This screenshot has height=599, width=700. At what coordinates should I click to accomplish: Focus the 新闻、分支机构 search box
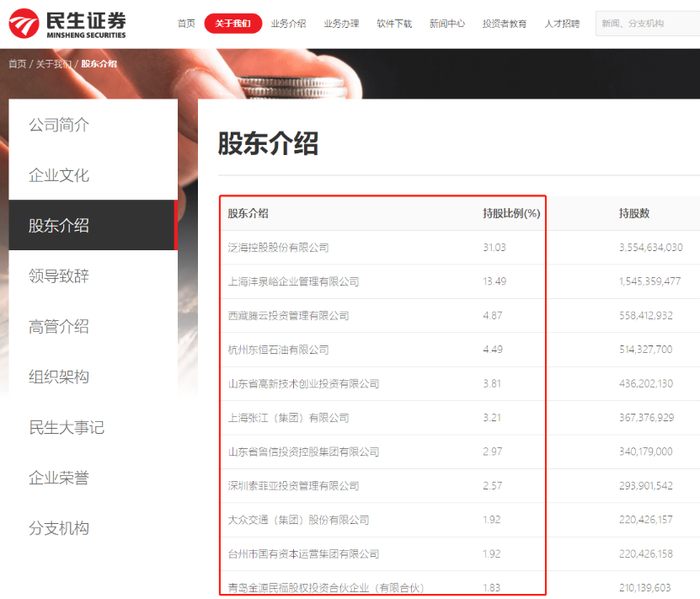[647, 24]
